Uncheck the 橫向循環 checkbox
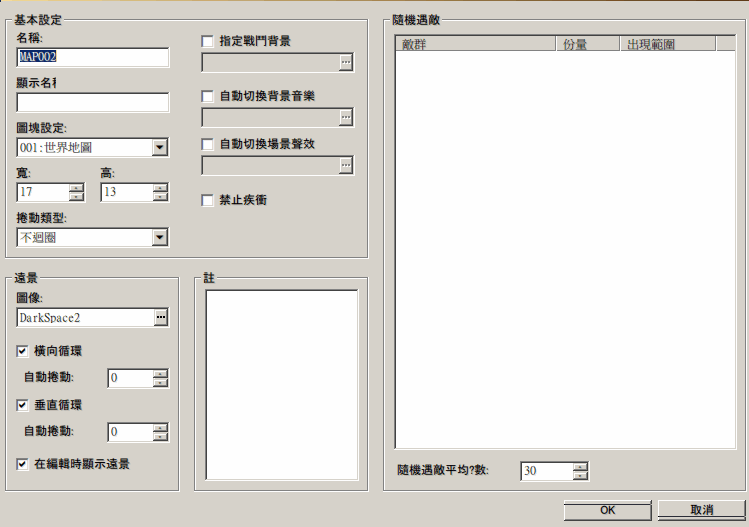 [x=22, y=352]
